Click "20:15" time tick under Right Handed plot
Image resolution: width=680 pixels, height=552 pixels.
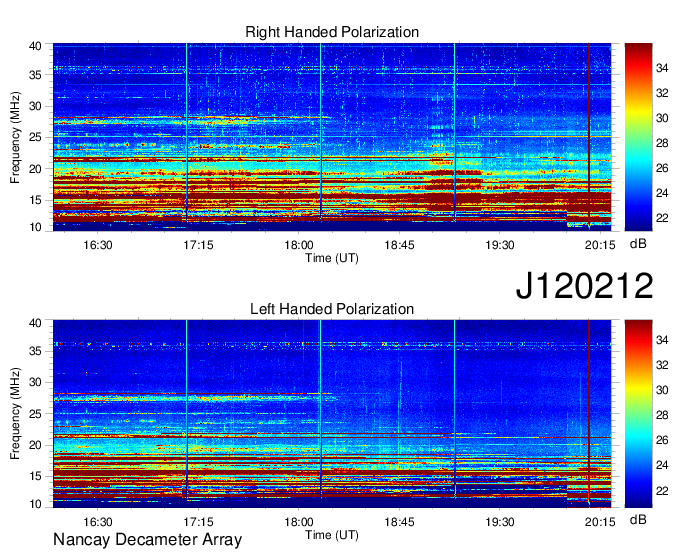pyautogui.click(x=600, y=245)
